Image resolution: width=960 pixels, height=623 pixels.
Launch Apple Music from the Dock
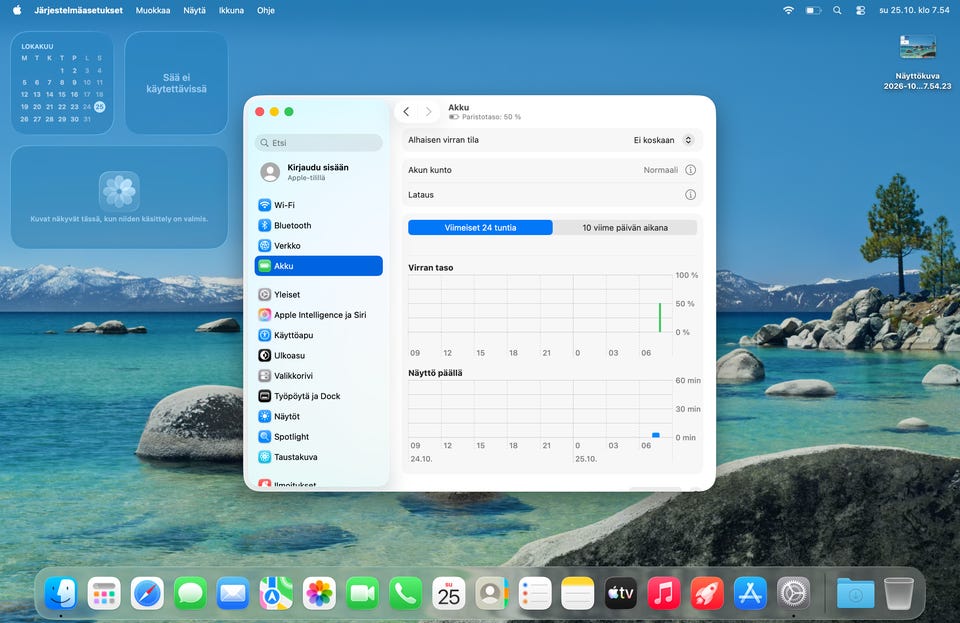pyautogui.click(x=664, y=593)
